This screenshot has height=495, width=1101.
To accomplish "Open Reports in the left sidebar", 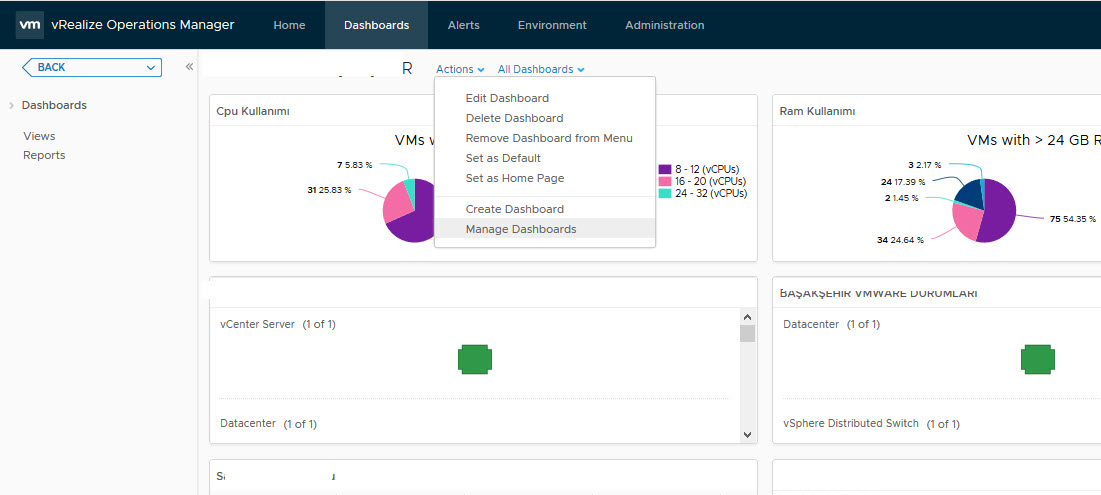I will [x=44, y=155].
